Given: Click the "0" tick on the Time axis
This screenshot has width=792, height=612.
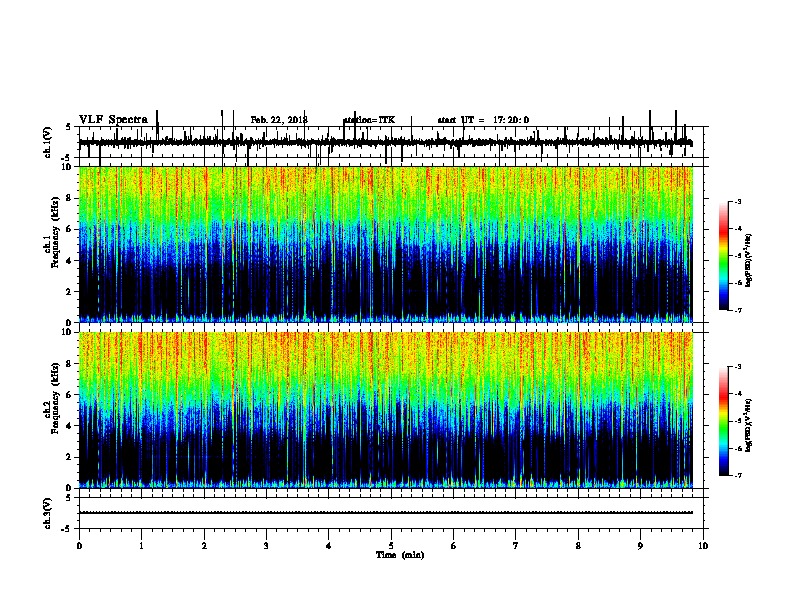Looking at the screenshot, I should [x=79, y=546].
